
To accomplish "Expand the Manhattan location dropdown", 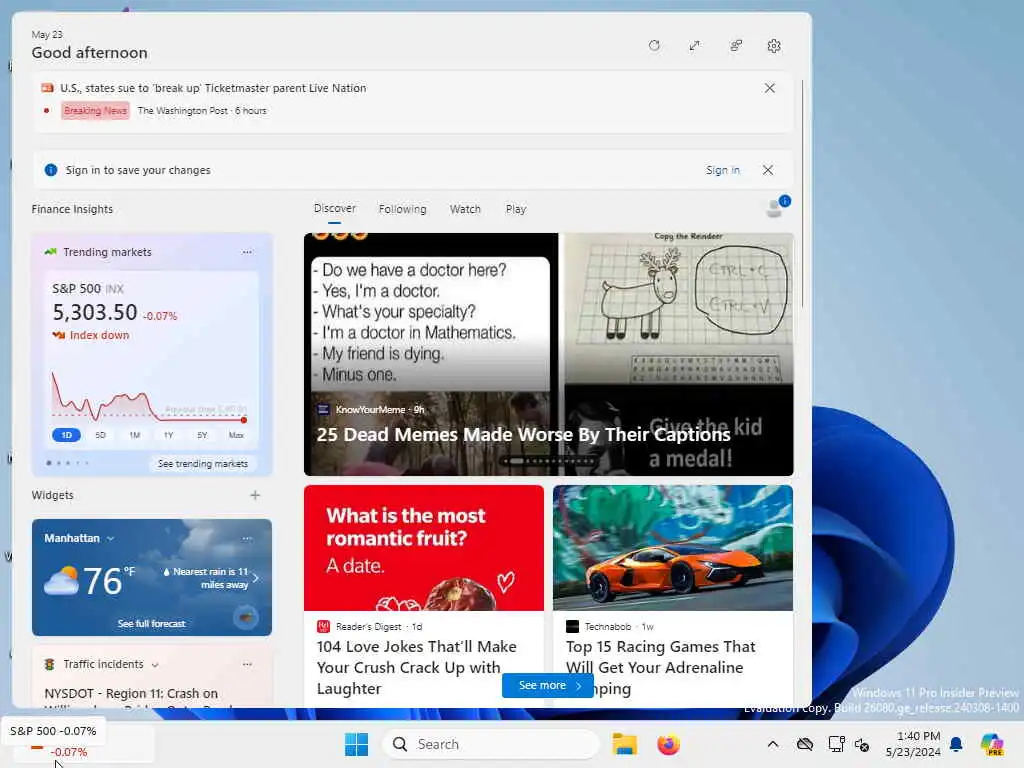I will 110,539.
